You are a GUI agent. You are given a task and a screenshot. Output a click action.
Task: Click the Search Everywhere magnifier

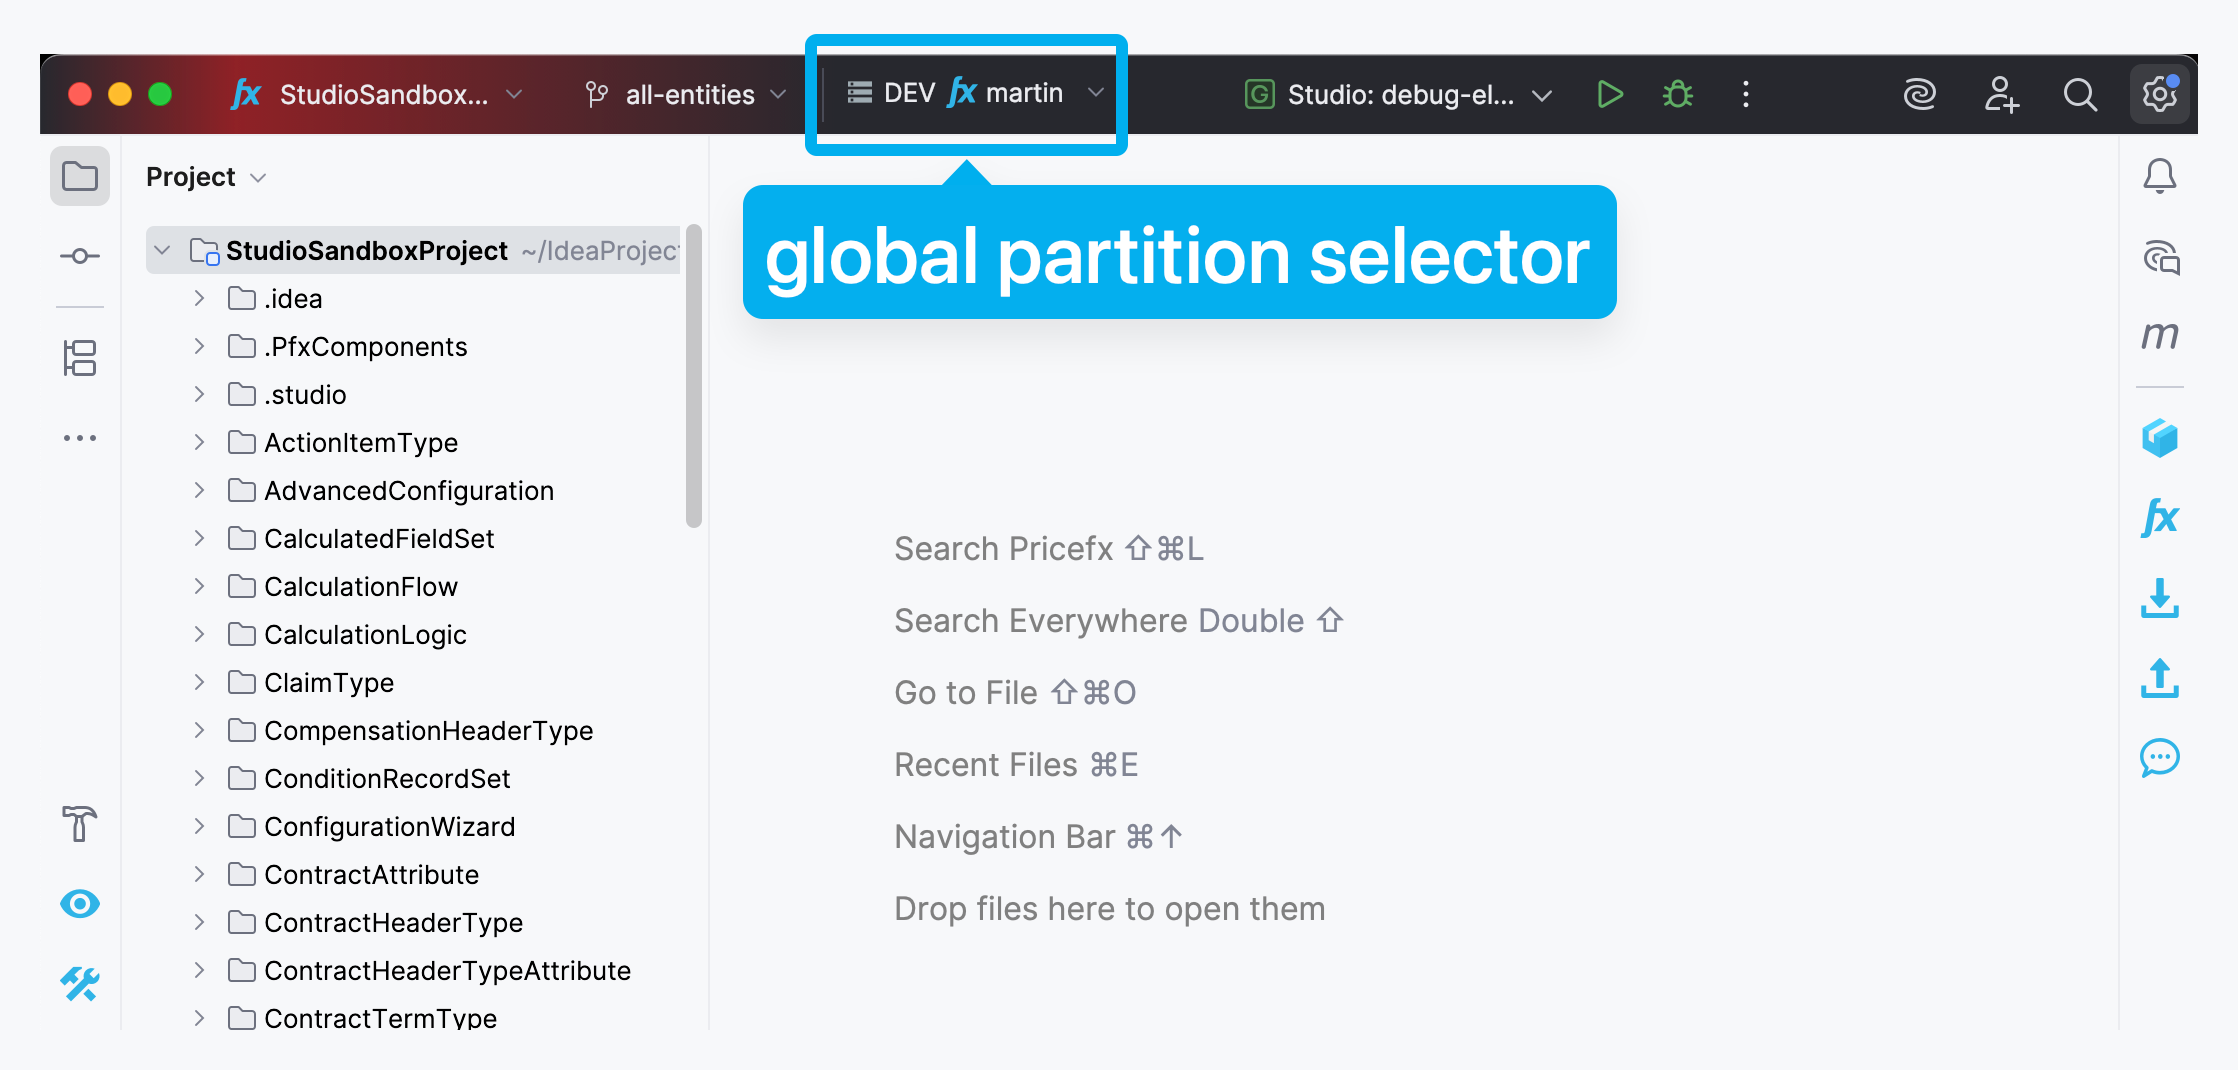click(x=2080, y=95)
